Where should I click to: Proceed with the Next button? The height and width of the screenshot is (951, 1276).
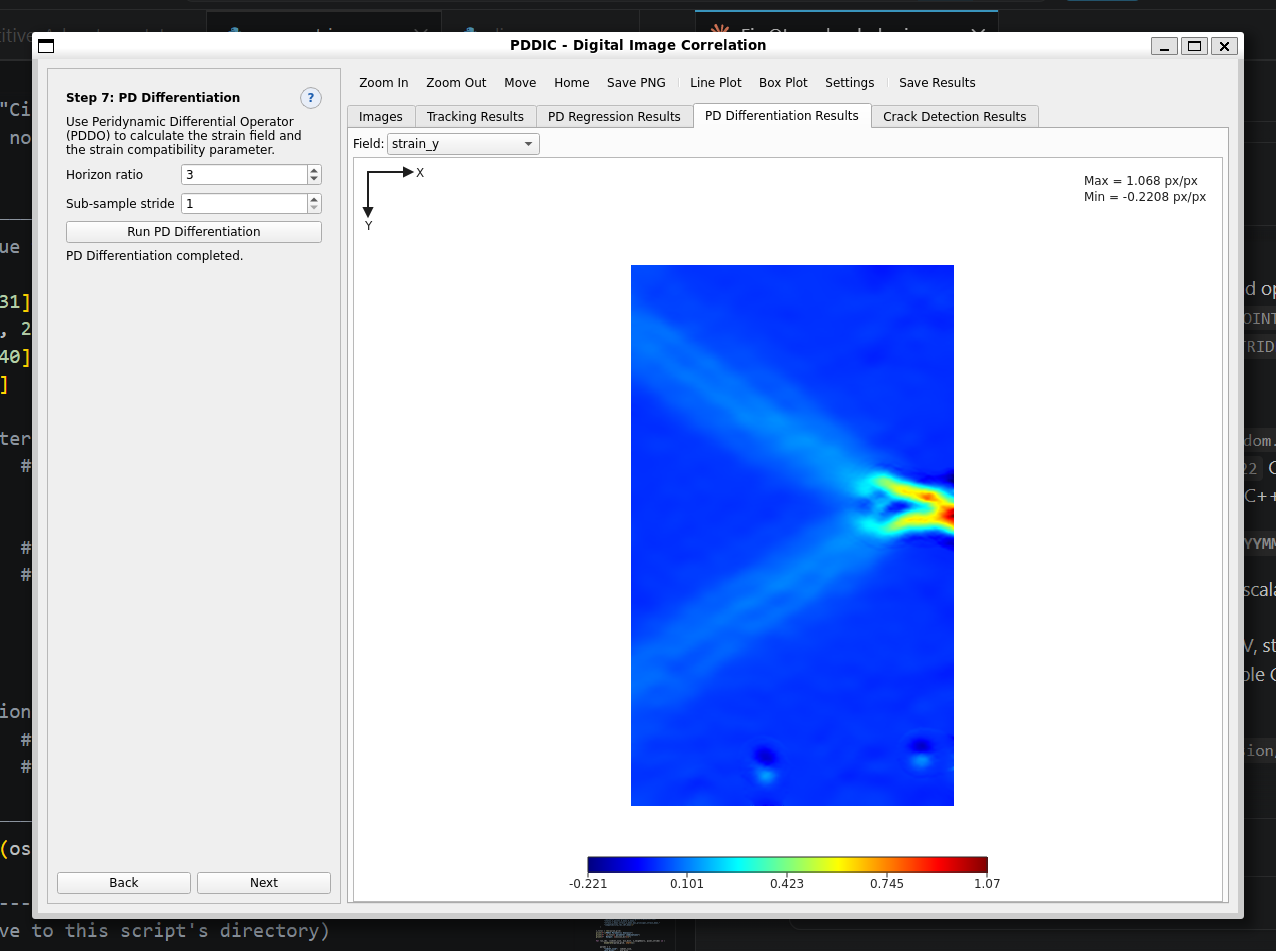click(x=264, y=883)
